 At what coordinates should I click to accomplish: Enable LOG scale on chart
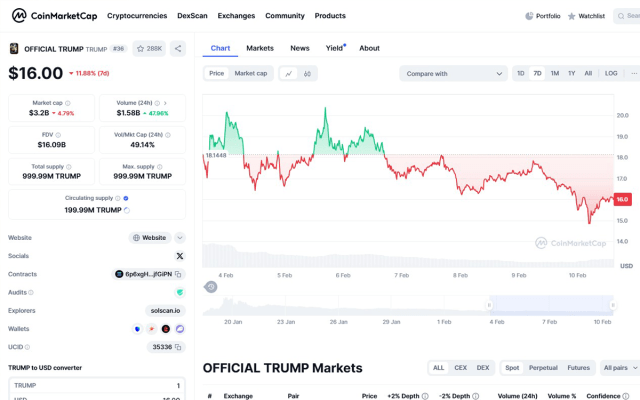tap(611, 73)
